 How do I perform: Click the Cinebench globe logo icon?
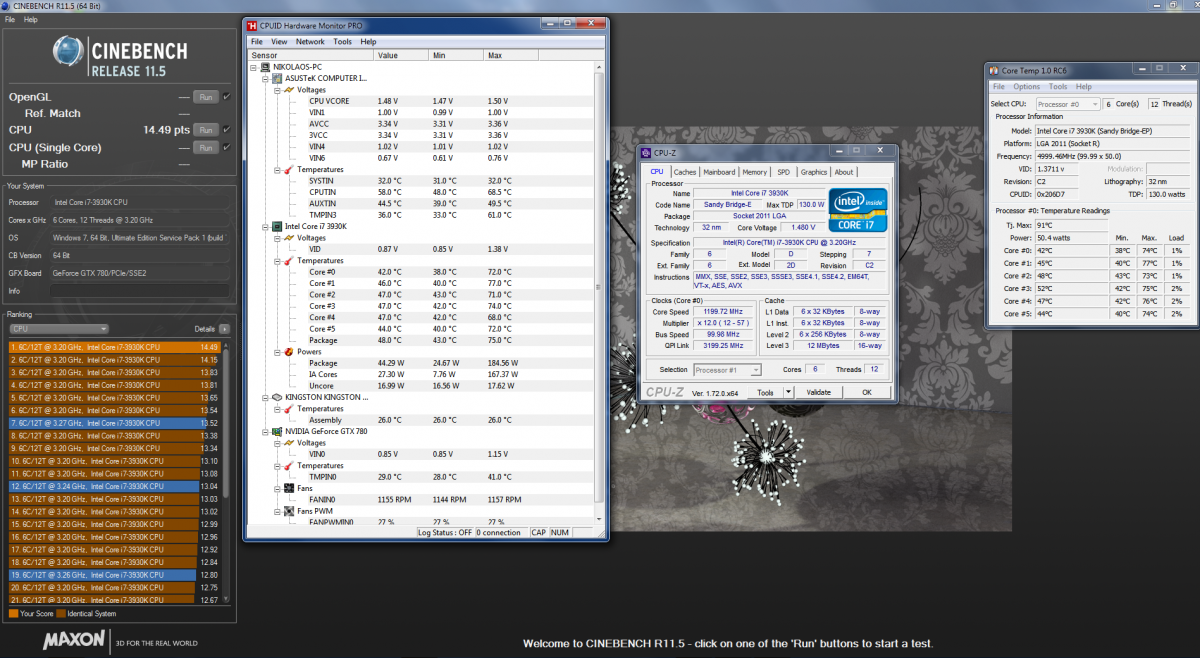tap(69, 52)
